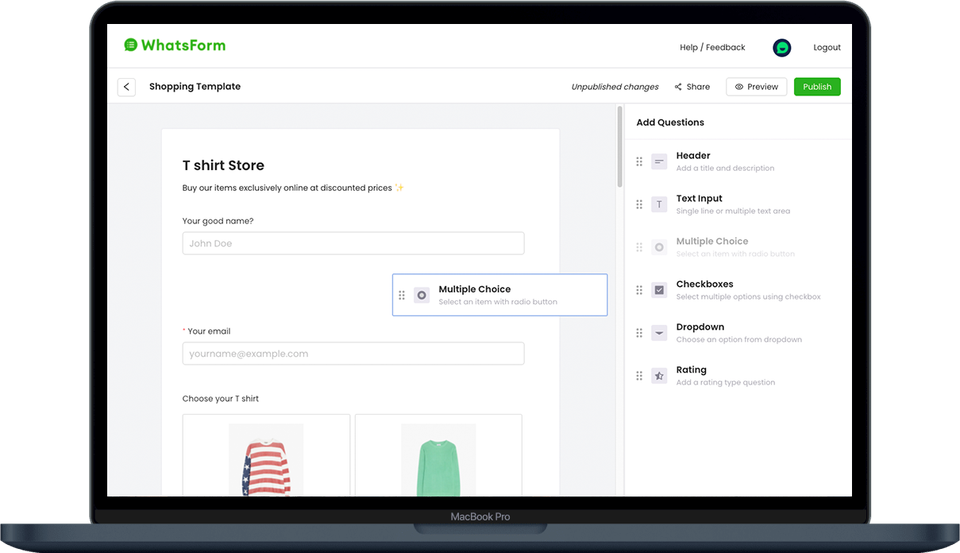Open the user avatar profile

click(781, 48)
